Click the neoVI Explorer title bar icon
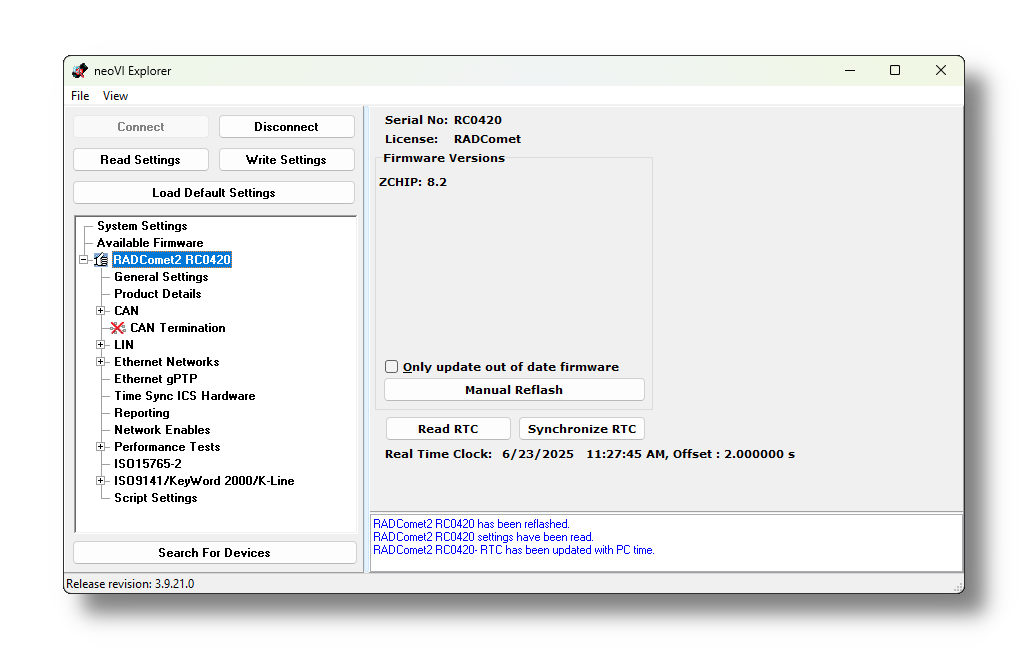The width and height of the screenshot is (1032, 648). click(x=80, y=70)
